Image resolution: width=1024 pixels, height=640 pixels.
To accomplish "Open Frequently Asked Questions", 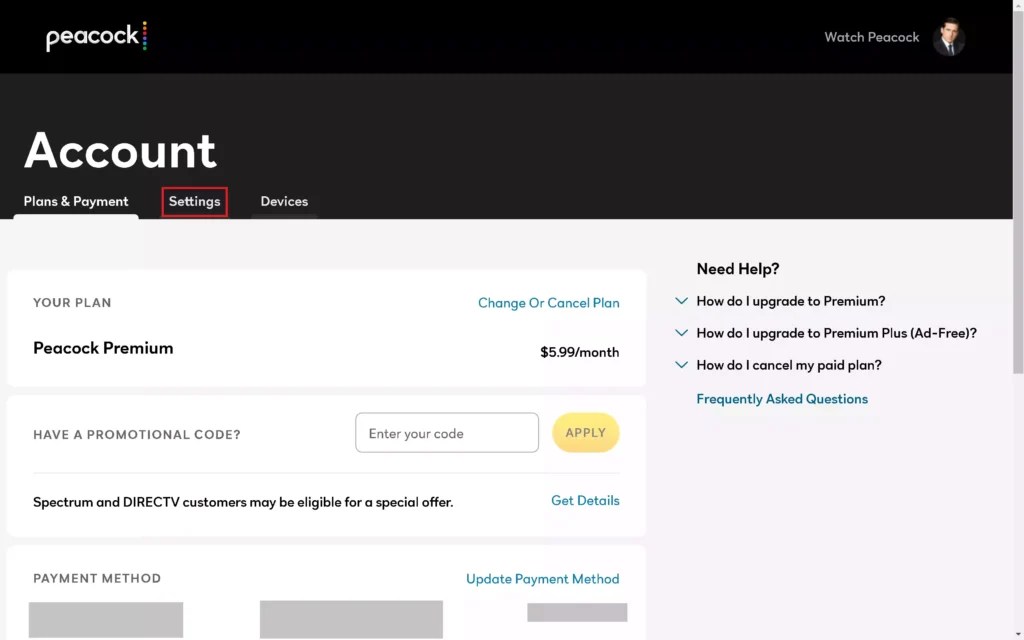I will (782, 398).
